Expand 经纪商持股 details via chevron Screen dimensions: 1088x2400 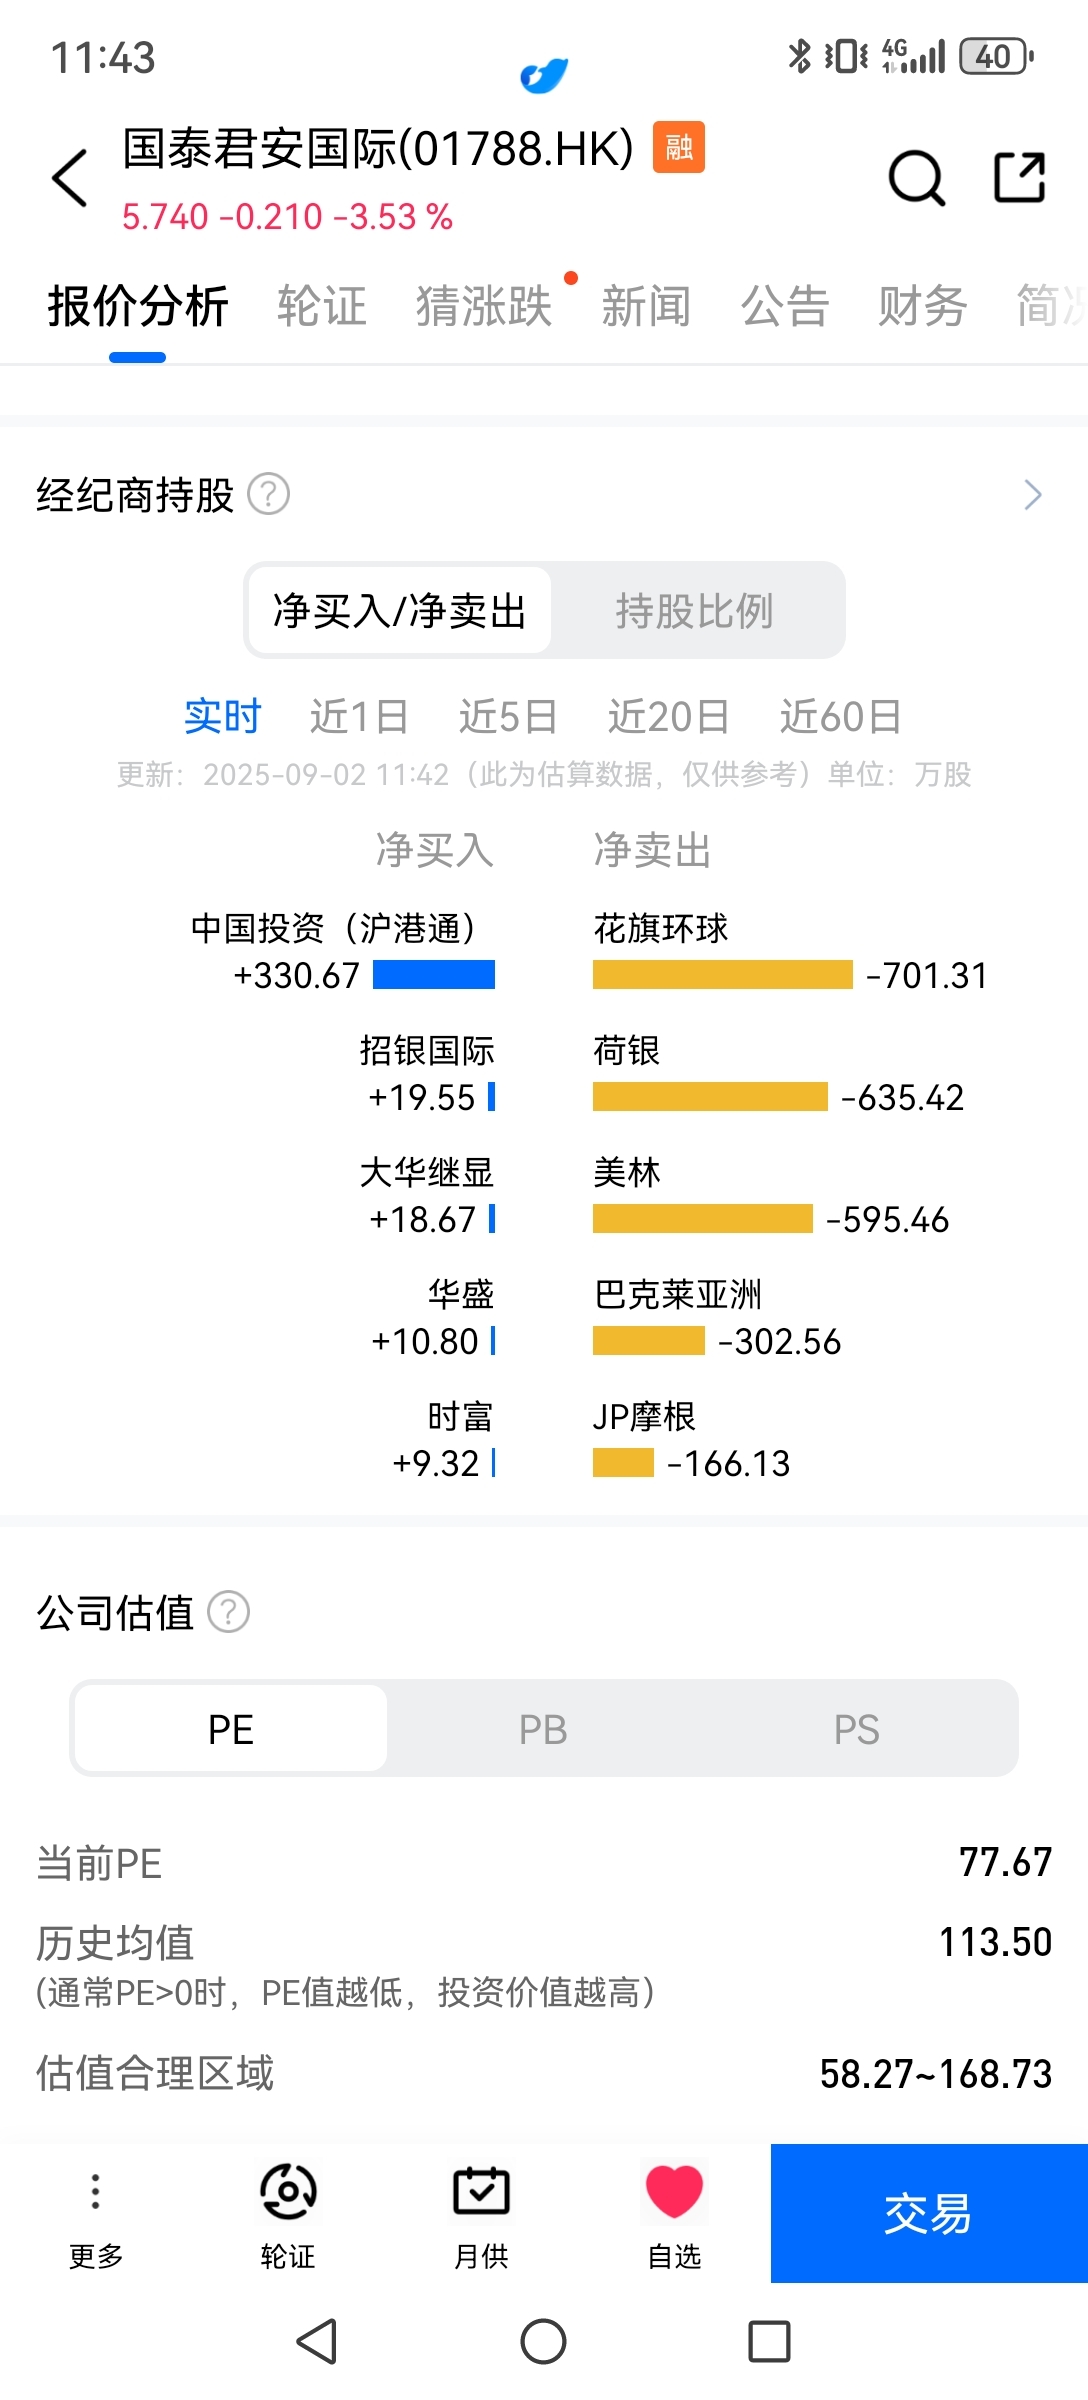(x=1033, y=494)
